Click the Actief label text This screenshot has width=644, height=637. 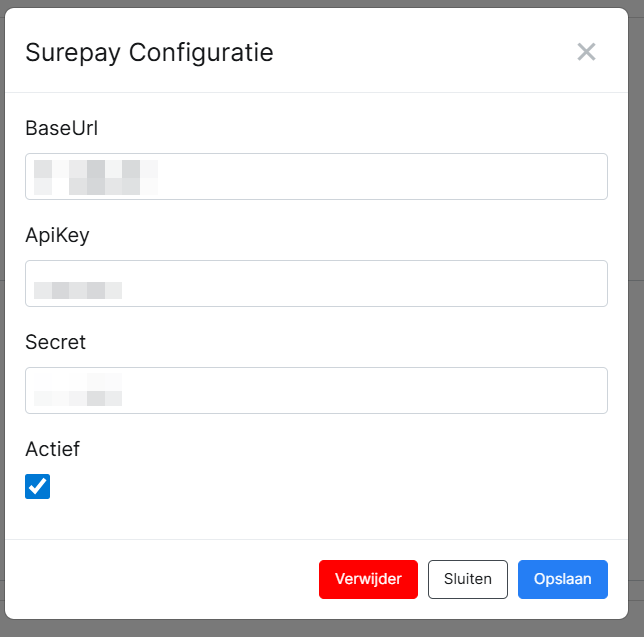pos(52,449)
